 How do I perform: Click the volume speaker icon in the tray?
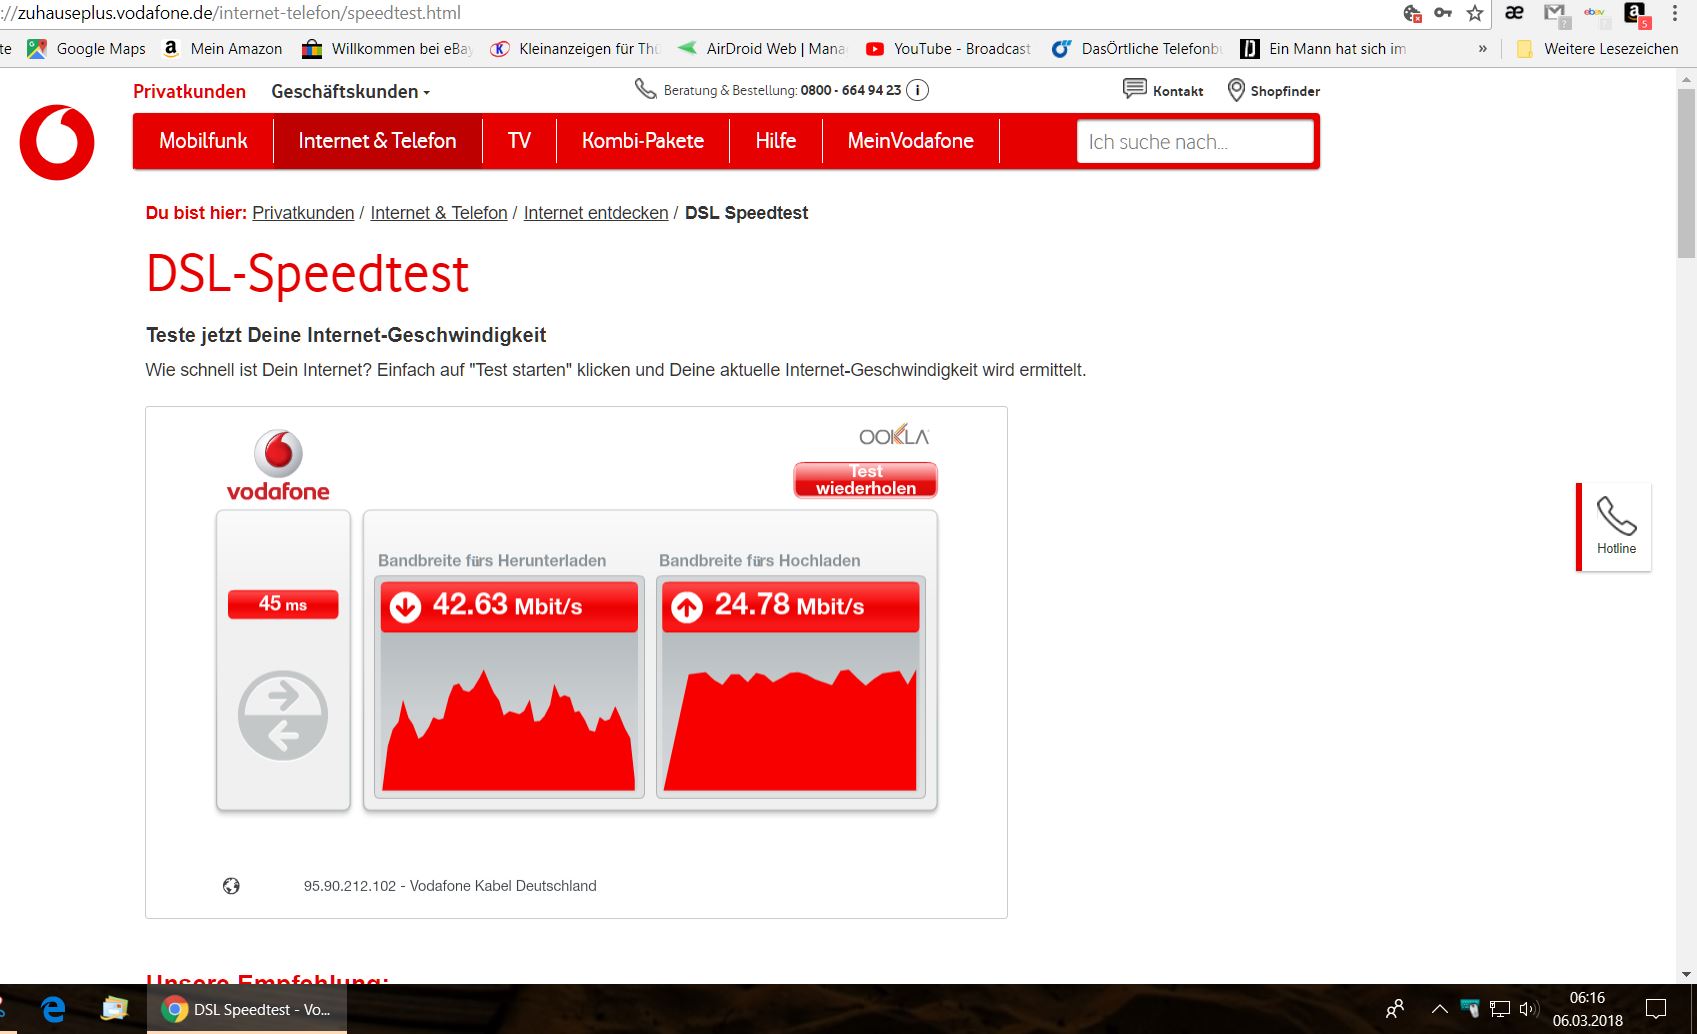tap(1528, 1009)
